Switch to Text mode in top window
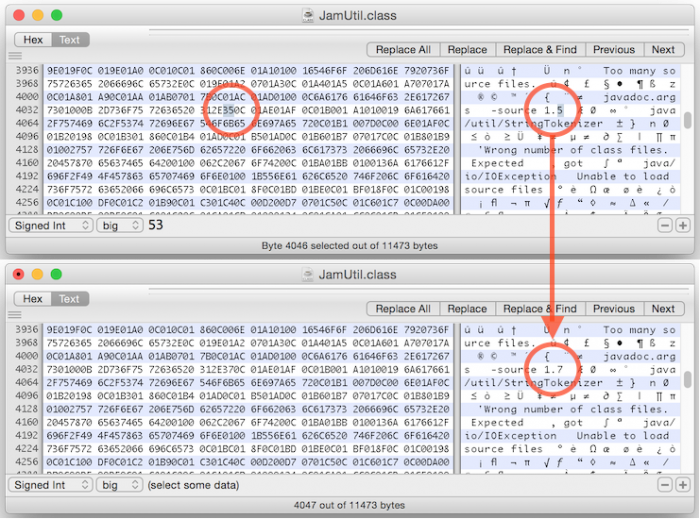Screen dimensions: 700x519 (x=70, y=40)
